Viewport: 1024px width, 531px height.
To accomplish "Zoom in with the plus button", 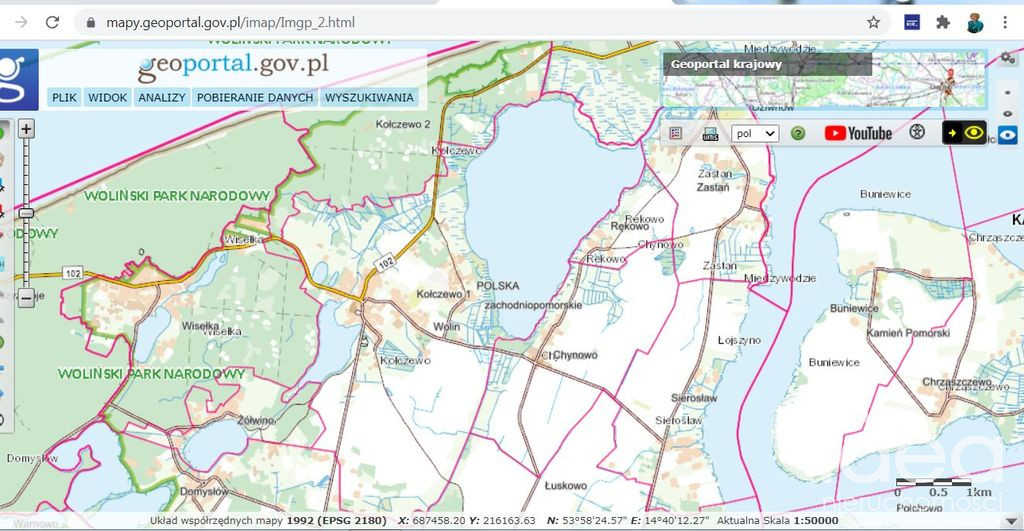I will point(26,129).
